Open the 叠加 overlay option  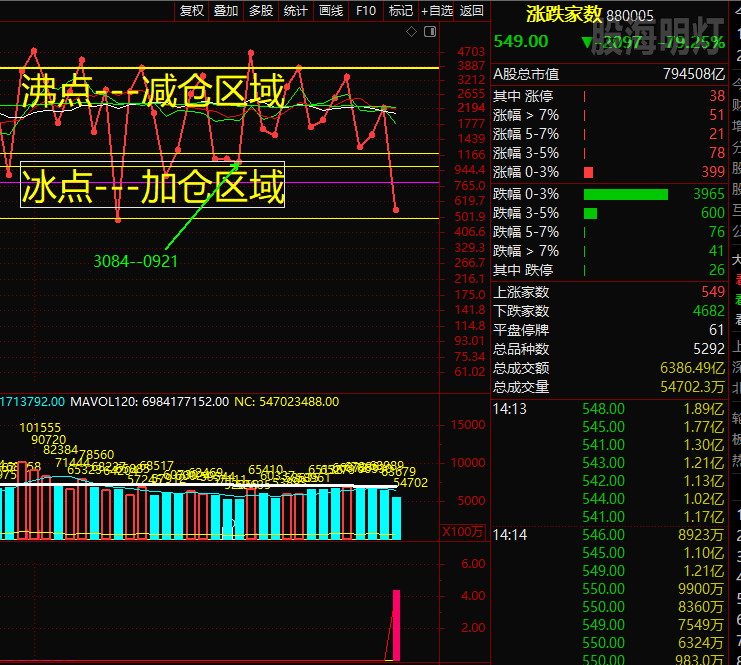[x=226, y=10]
